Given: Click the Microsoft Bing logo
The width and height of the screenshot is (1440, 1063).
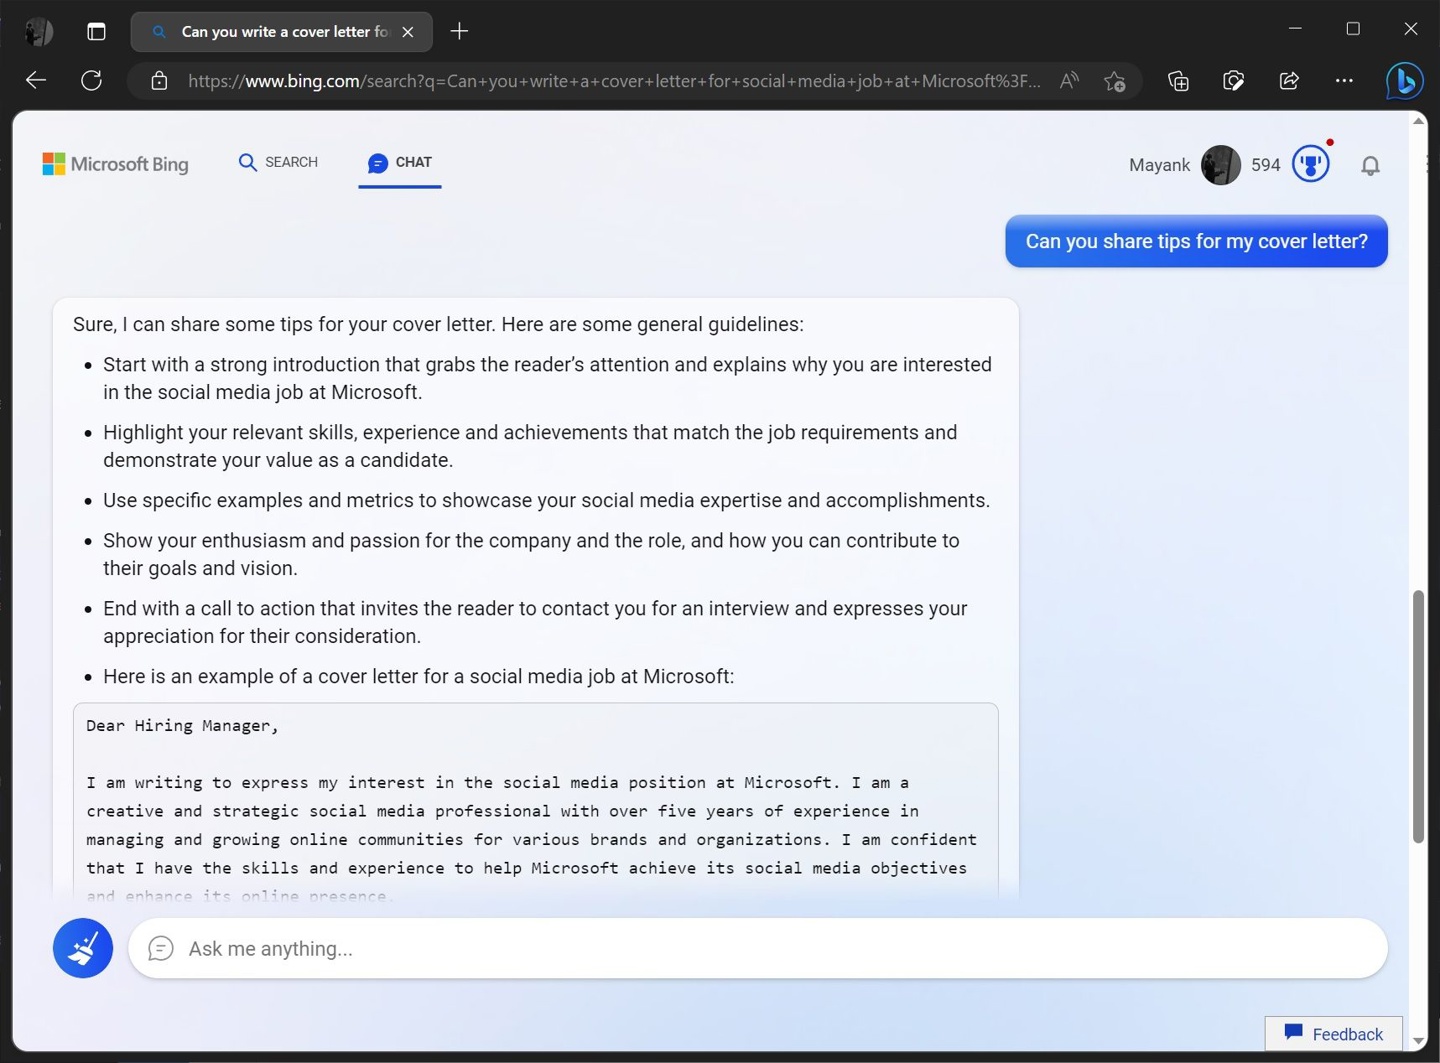Looking at the screenshot, I should click(115, 163).
